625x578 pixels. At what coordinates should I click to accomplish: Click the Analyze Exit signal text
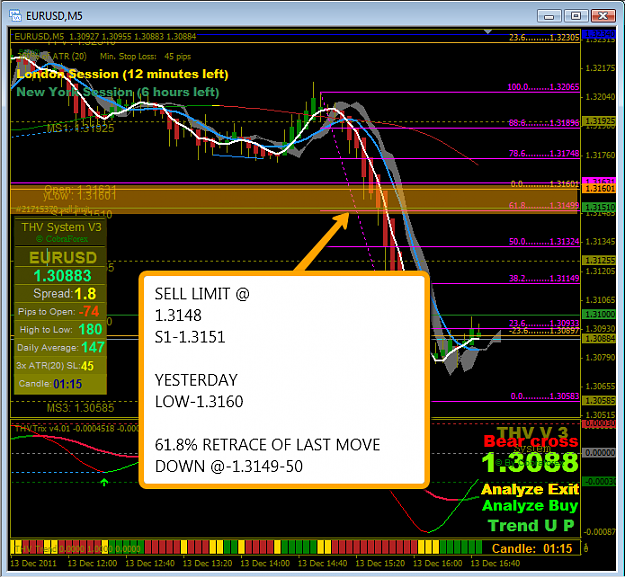[530, 489]
